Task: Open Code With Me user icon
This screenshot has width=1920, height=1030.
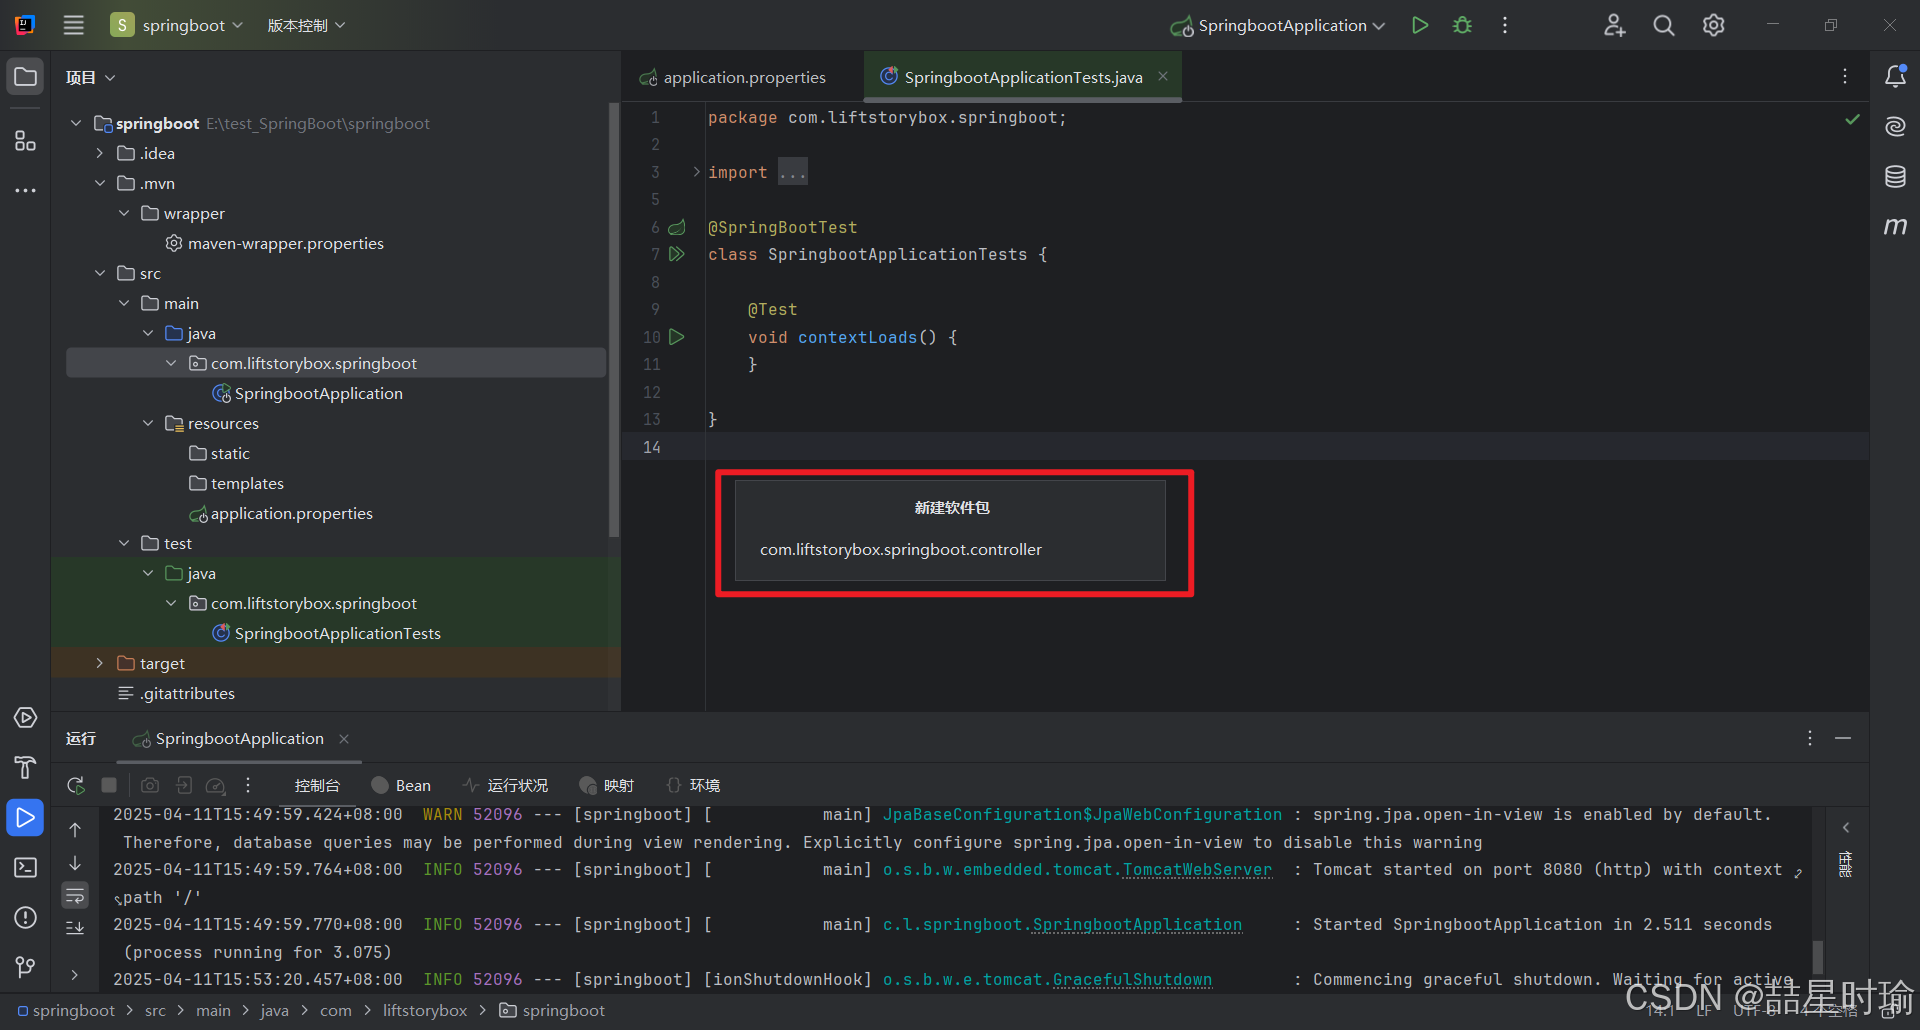Action: click(1614, 25)
